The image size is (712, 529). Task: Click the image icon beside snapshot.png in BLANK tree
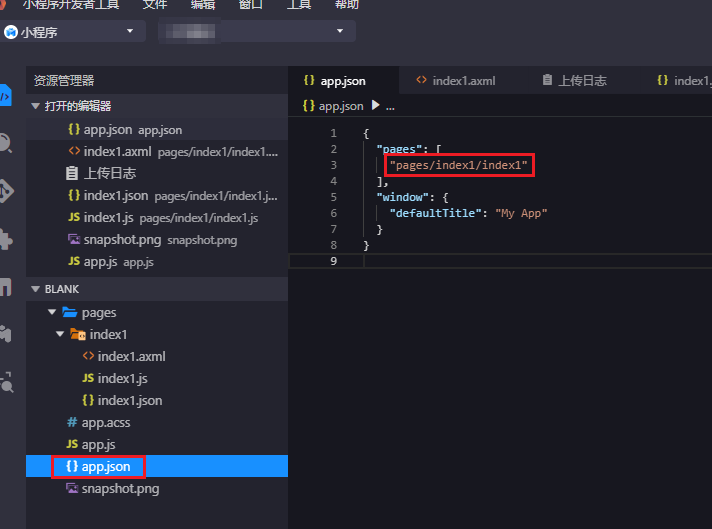point(72,488)
